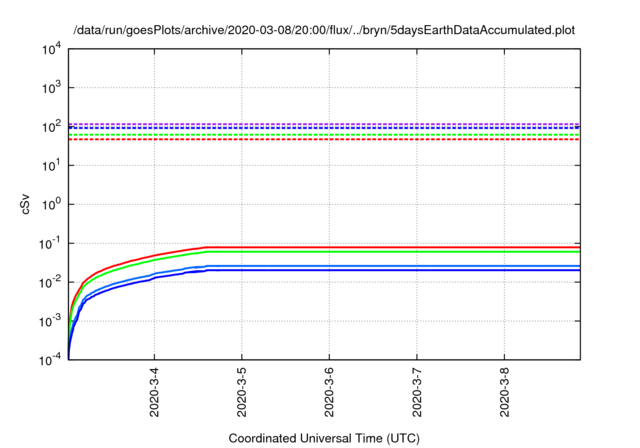Click the red dashed threshold line

pyautogui.click(x=324, y=140)
